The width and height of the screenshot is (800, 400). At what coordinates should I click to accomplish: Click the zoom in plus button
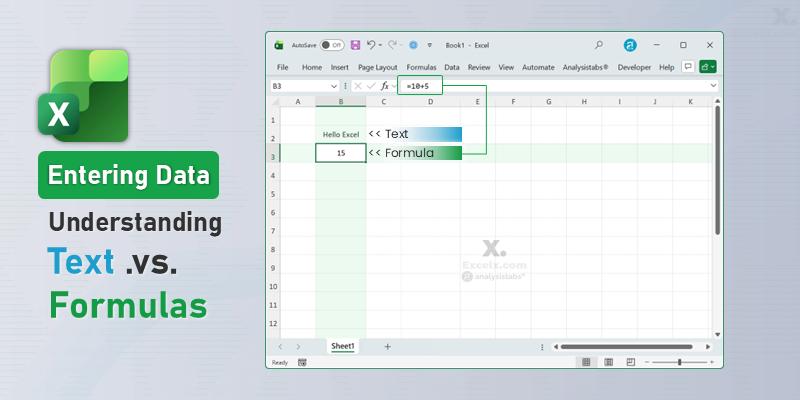[x=712, y=362]
